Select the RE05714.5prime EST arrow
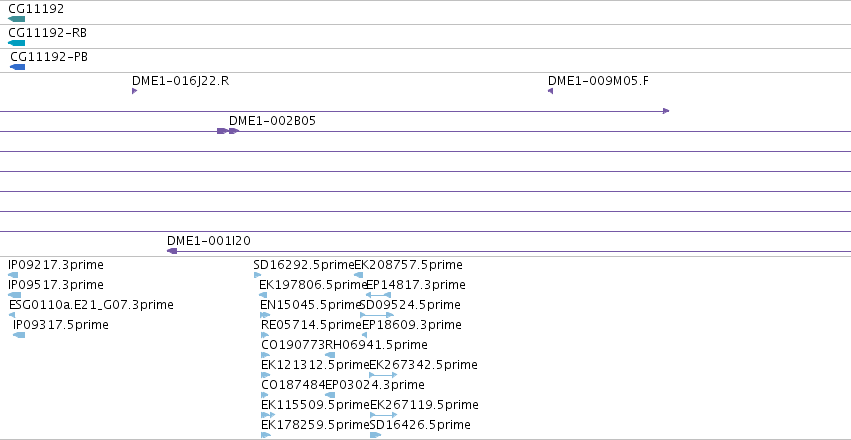Viewport: 851px width, 440px height. 265,335
